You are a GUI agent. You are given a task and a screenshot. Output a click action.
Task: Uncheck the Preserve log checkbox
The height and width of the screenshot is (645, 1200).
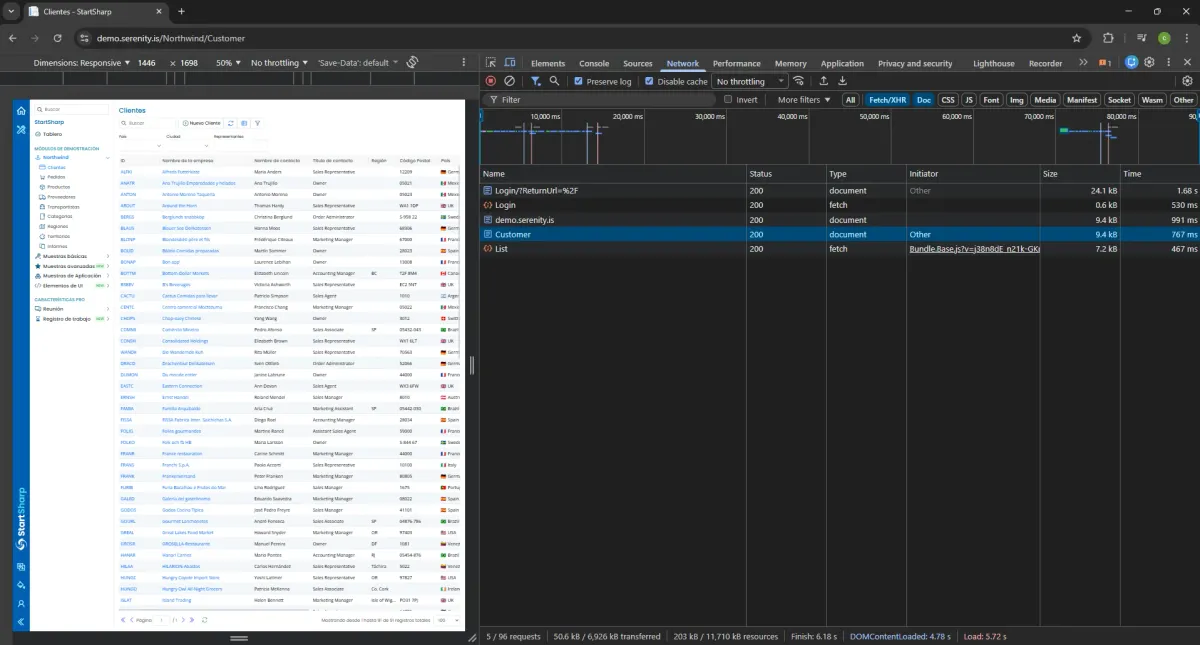coord(578,81)
